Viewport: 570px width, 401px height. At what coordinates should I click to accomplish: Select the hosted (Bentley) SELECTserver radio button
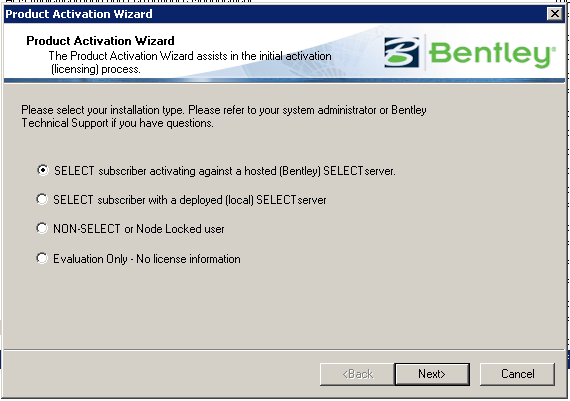tap(43, 170)
